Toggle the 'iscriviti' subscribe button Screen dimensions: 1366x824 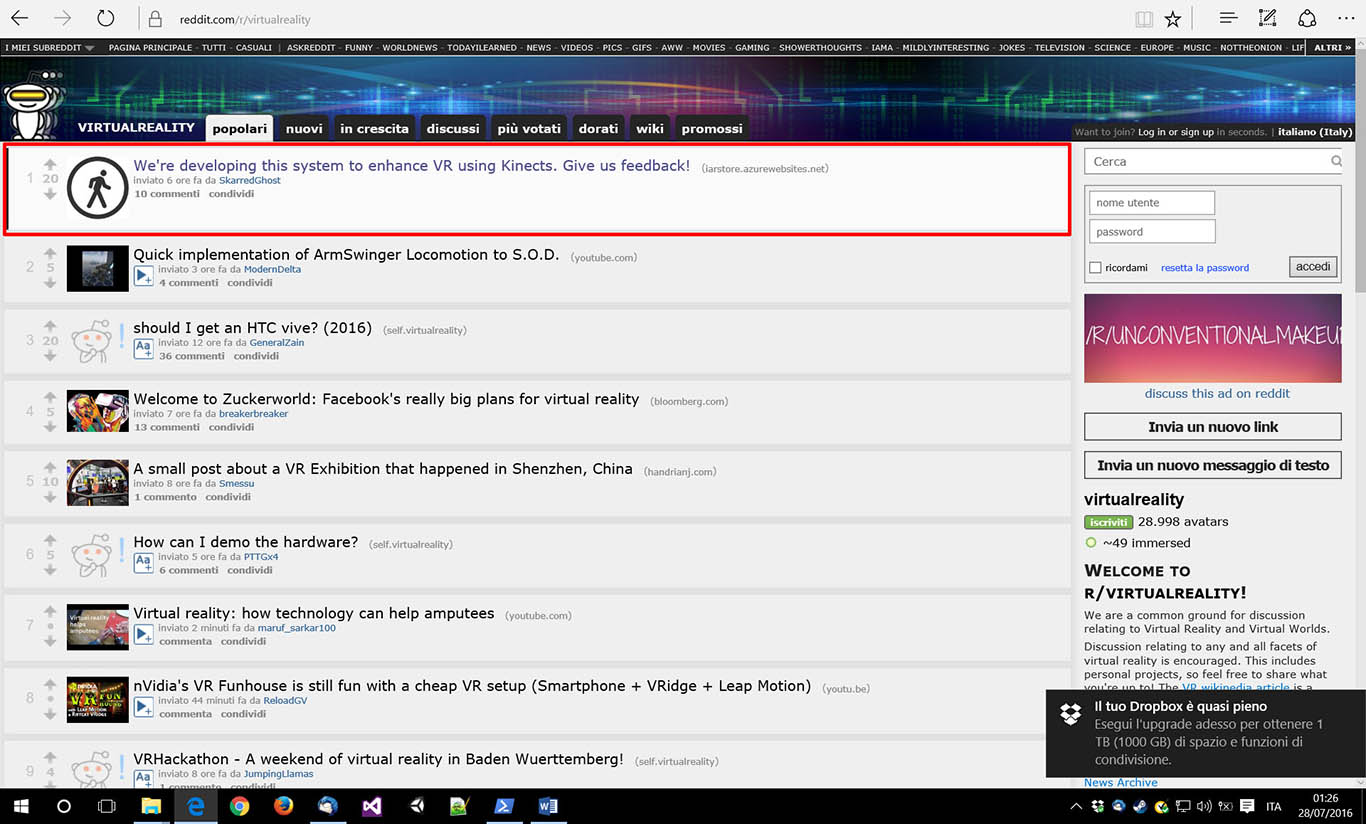(1108, 522)
